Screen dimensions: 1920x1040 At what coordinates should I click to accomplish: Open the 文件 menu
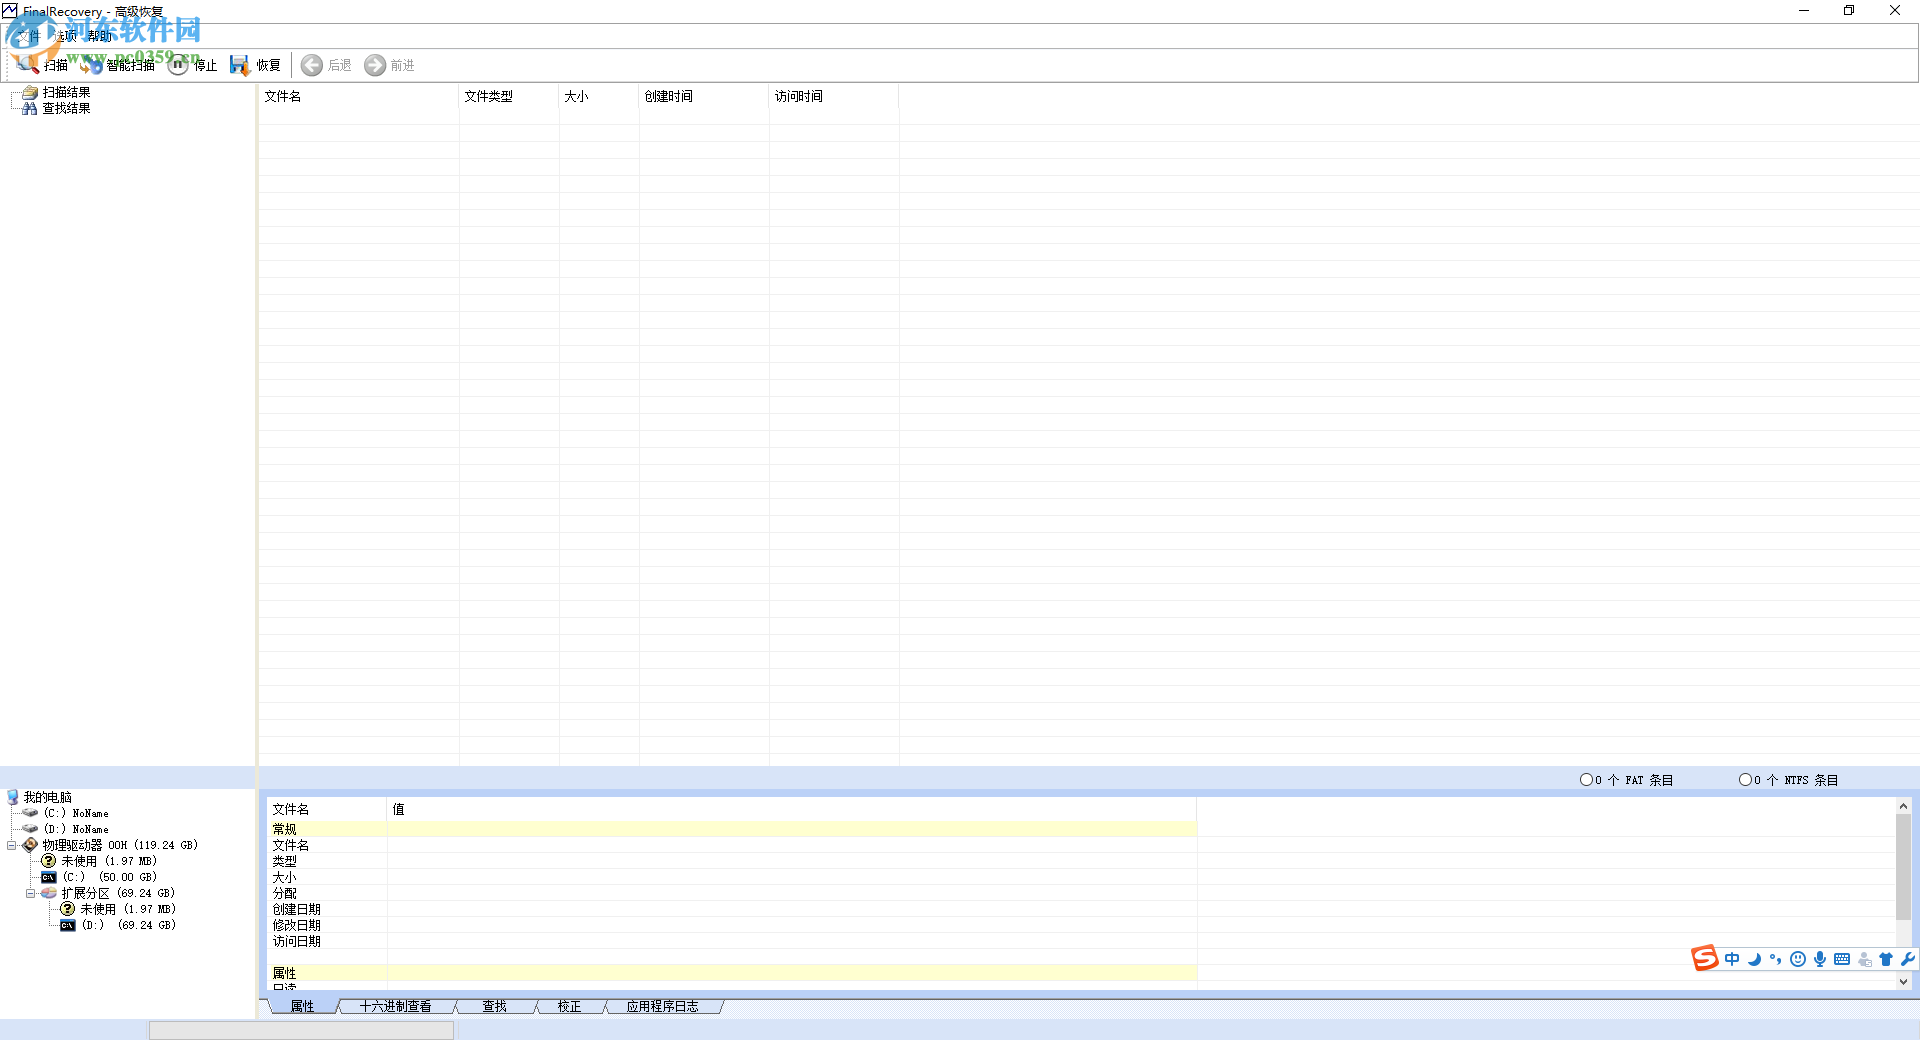pyautogui.click(x=28, y=36)
